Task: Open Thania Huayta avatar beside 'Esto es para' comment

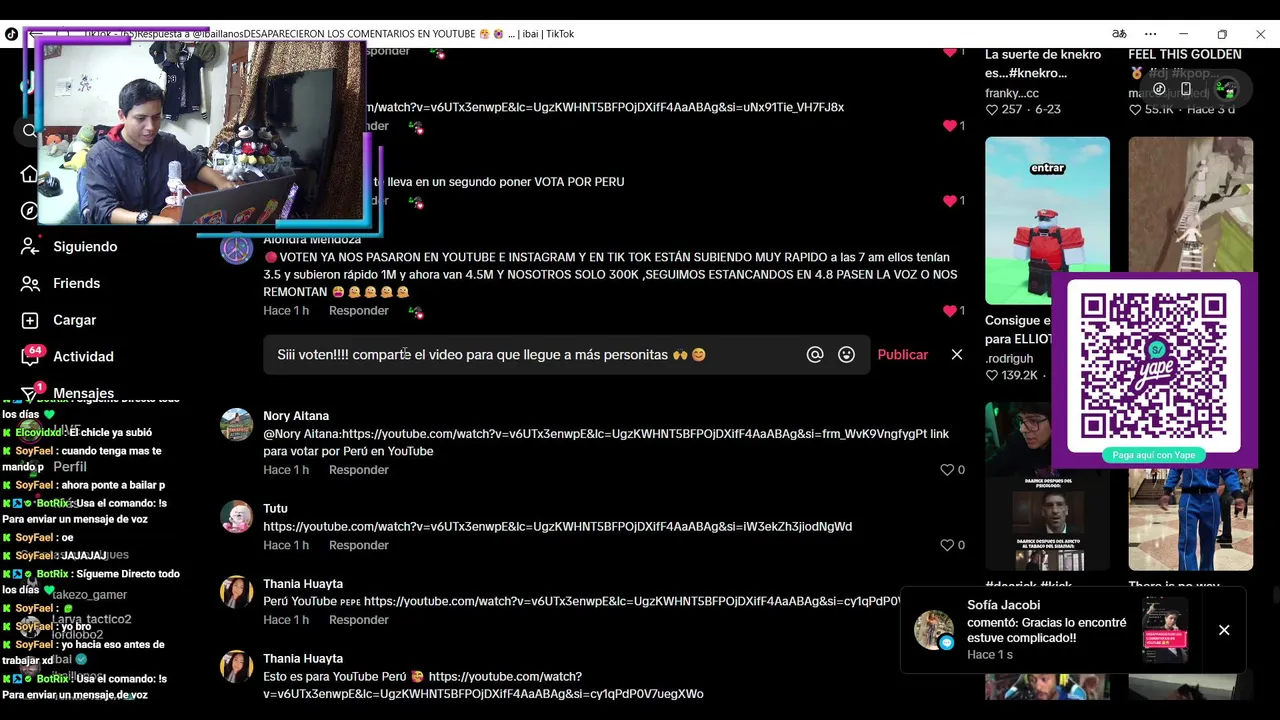Action: point(237,667)
